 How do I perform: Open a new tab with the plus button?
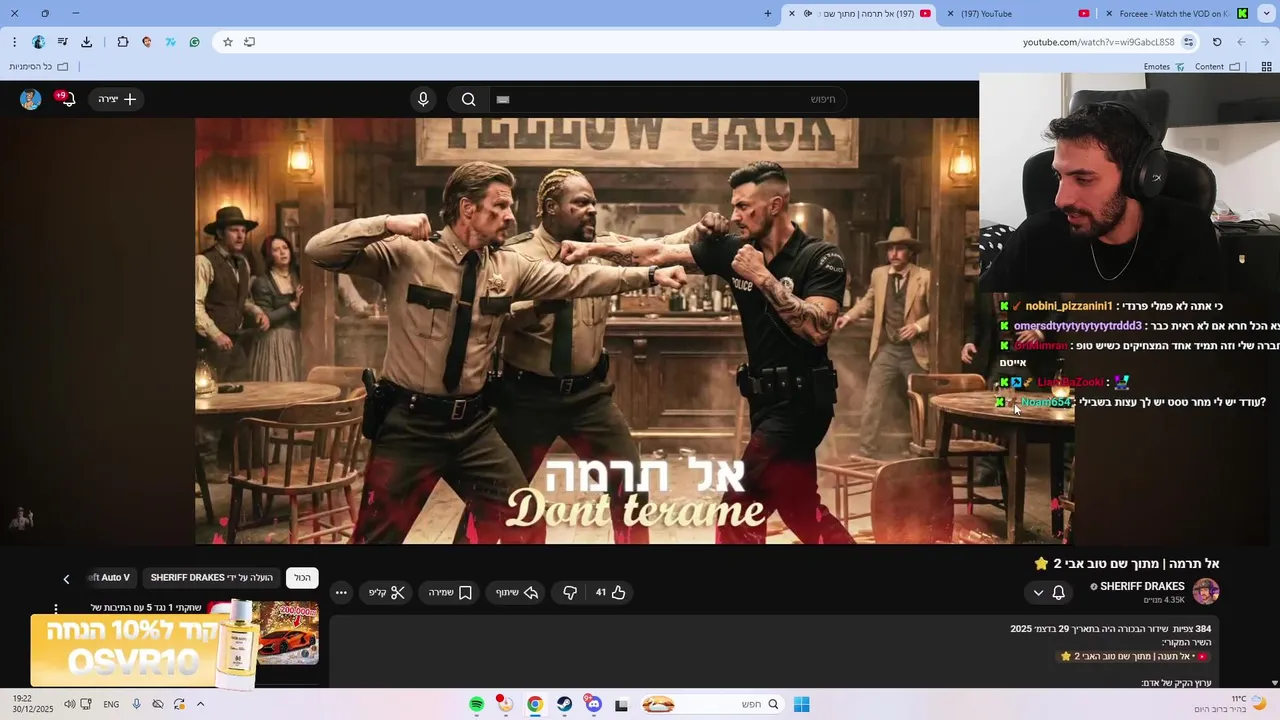pyautogui.click(x=768, y=13)
